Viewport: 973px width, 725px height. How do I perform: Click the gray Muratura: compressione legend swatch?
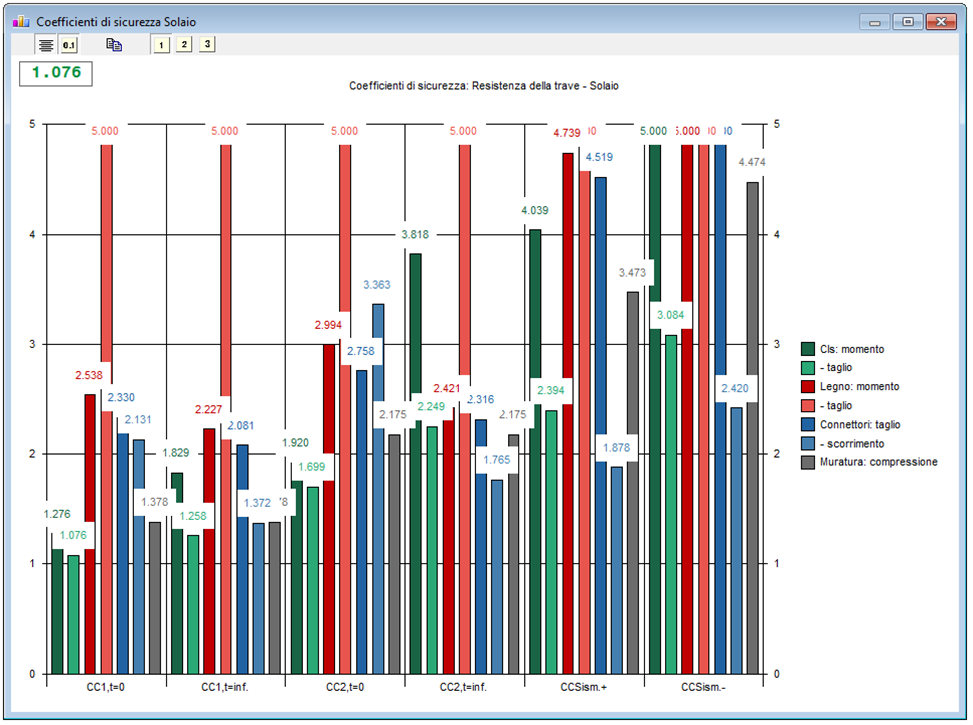pyautogui.click(x=809, y=462)
